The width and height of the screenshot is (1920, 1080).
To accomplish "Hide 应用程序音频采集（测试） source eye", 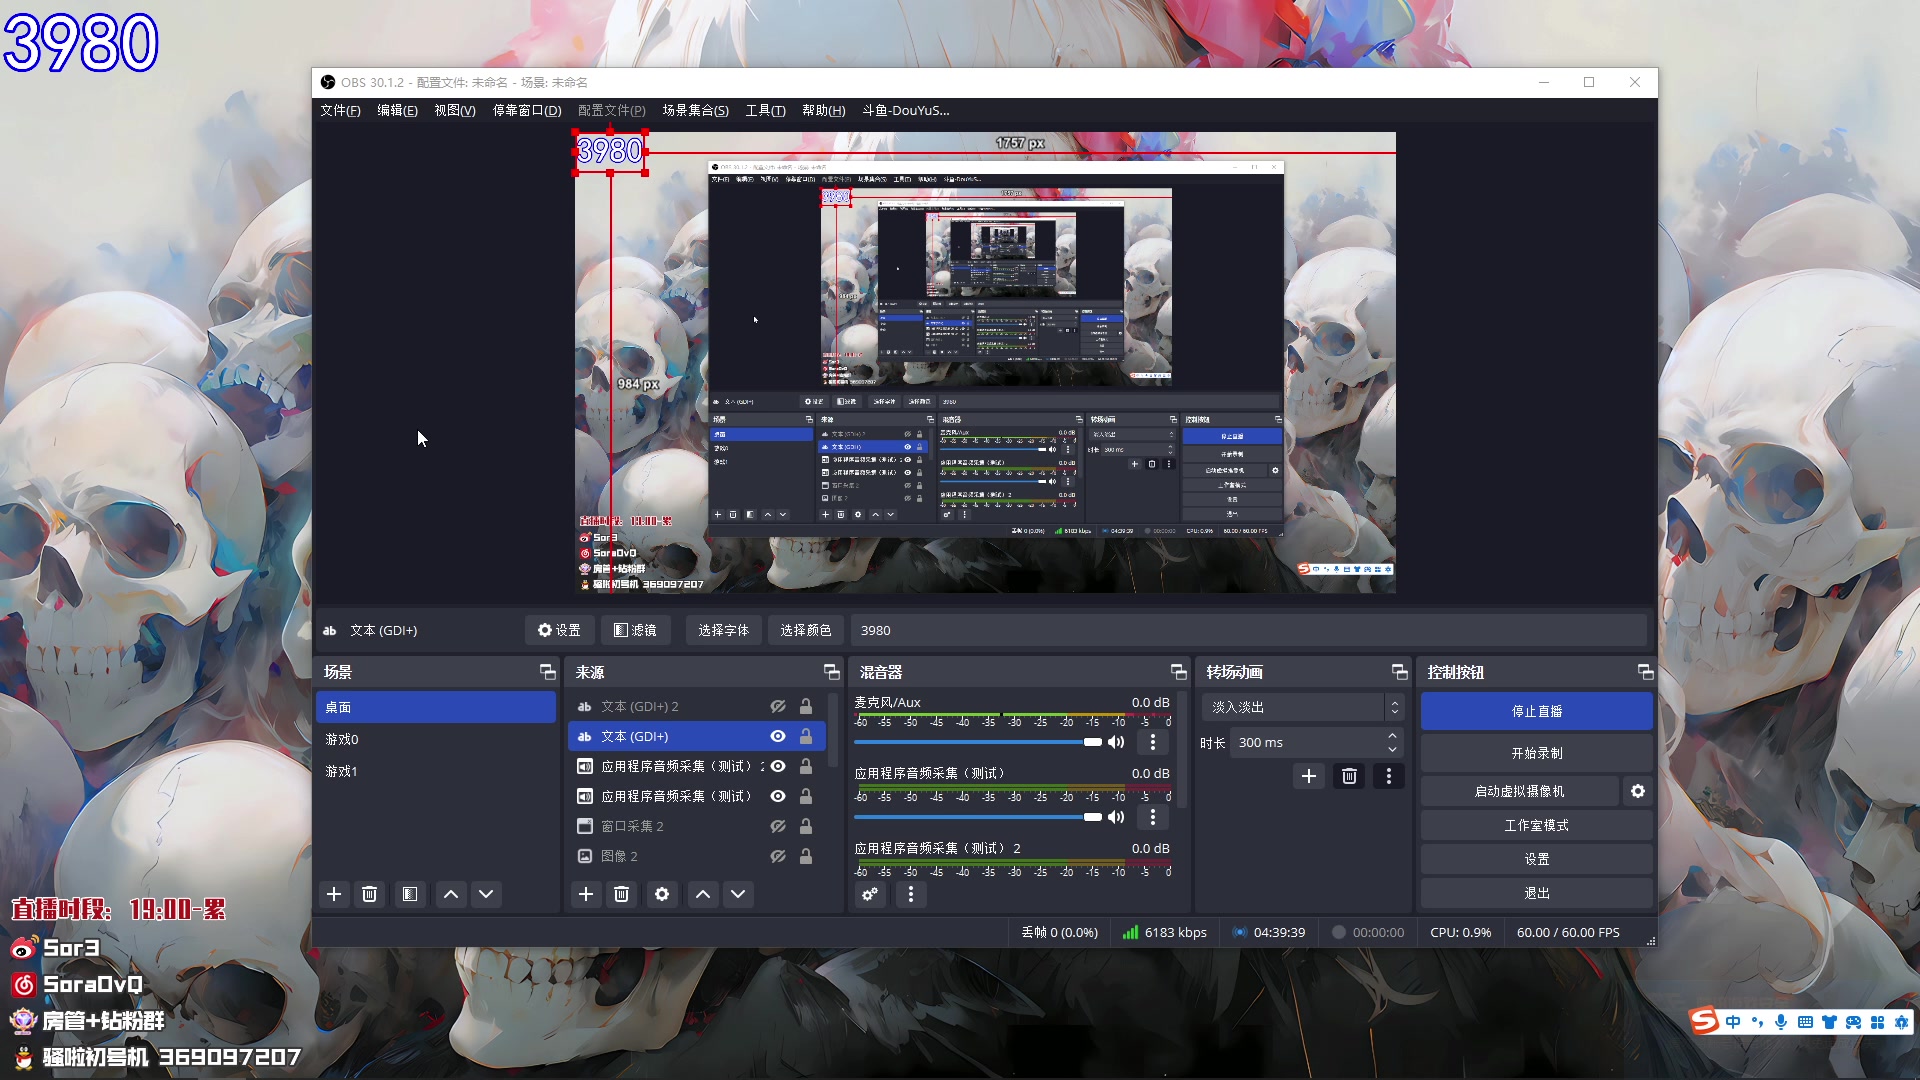I will [777, 796].
